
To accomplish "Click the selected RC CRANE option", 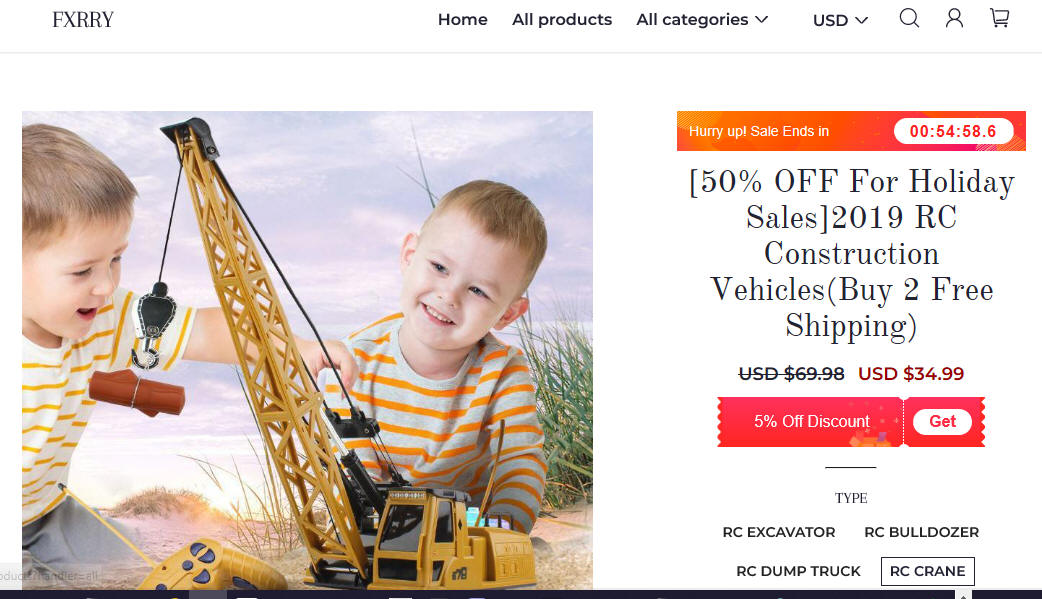I will (x=928, y=571).
